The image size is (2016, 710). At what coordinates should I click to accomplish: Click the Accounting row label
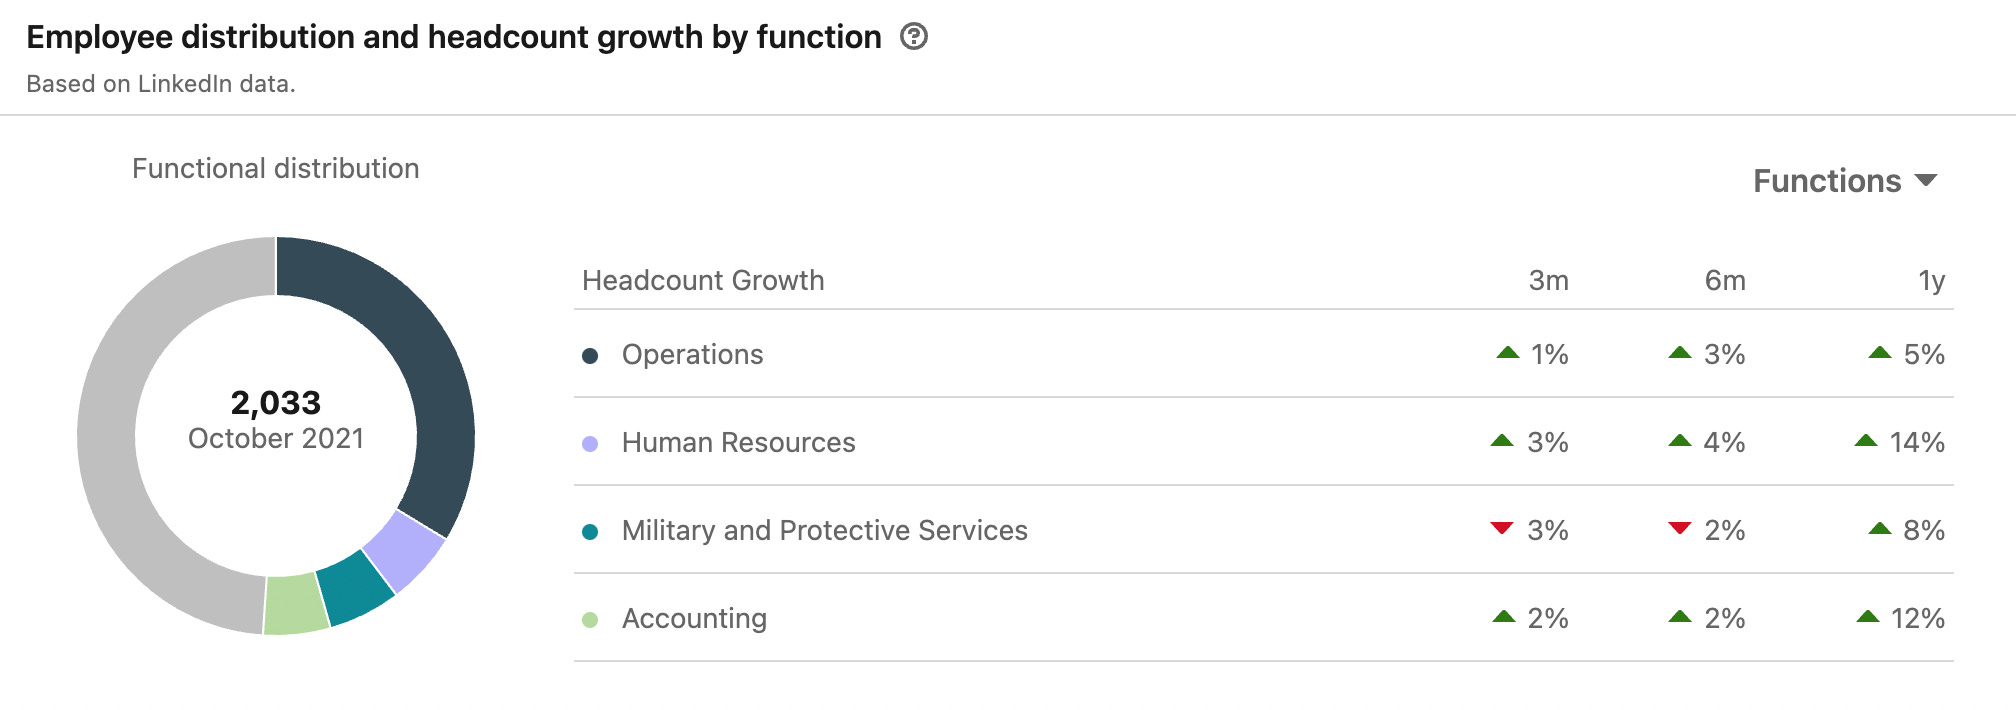click(x=694, y=619)
